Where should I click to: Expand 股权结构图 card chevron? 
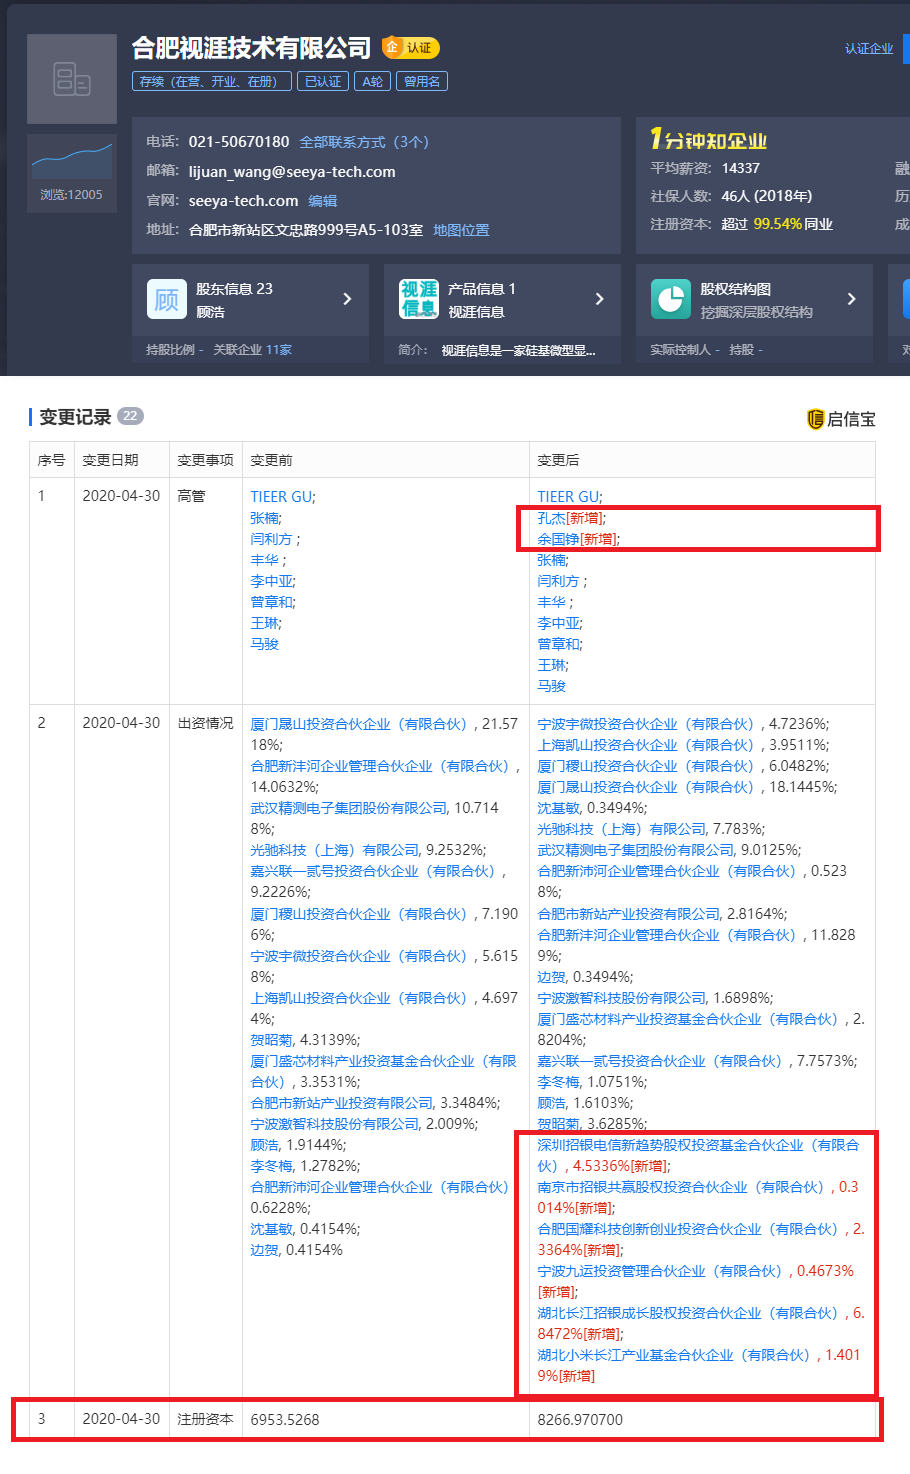(x=851, y=299)
